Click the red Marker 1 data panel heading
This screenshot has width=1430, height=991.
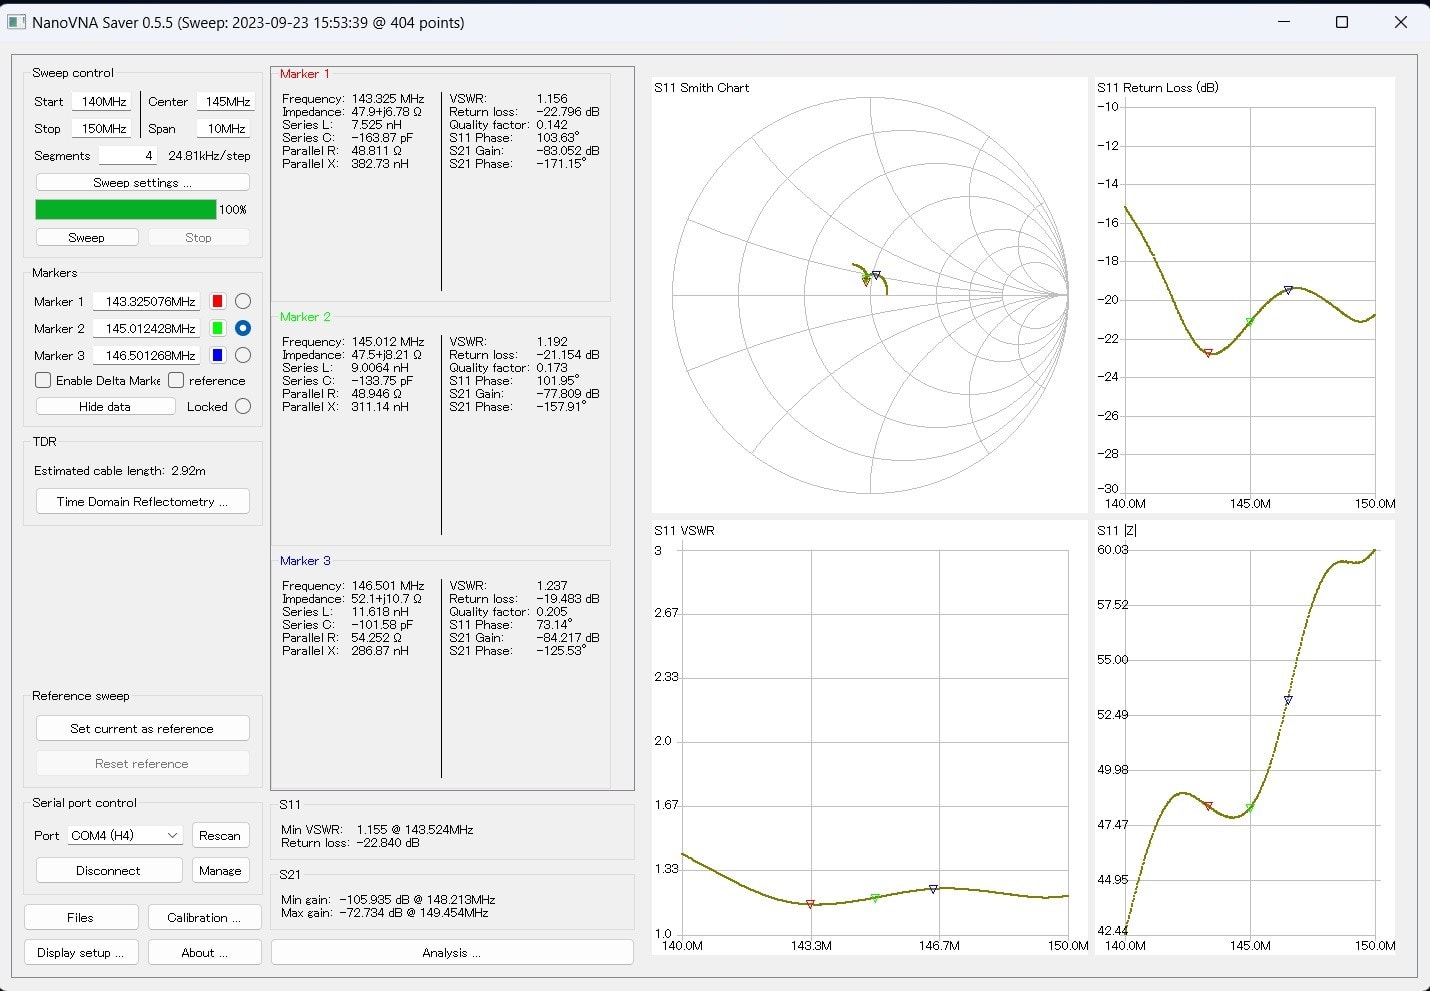click(304, 73)
